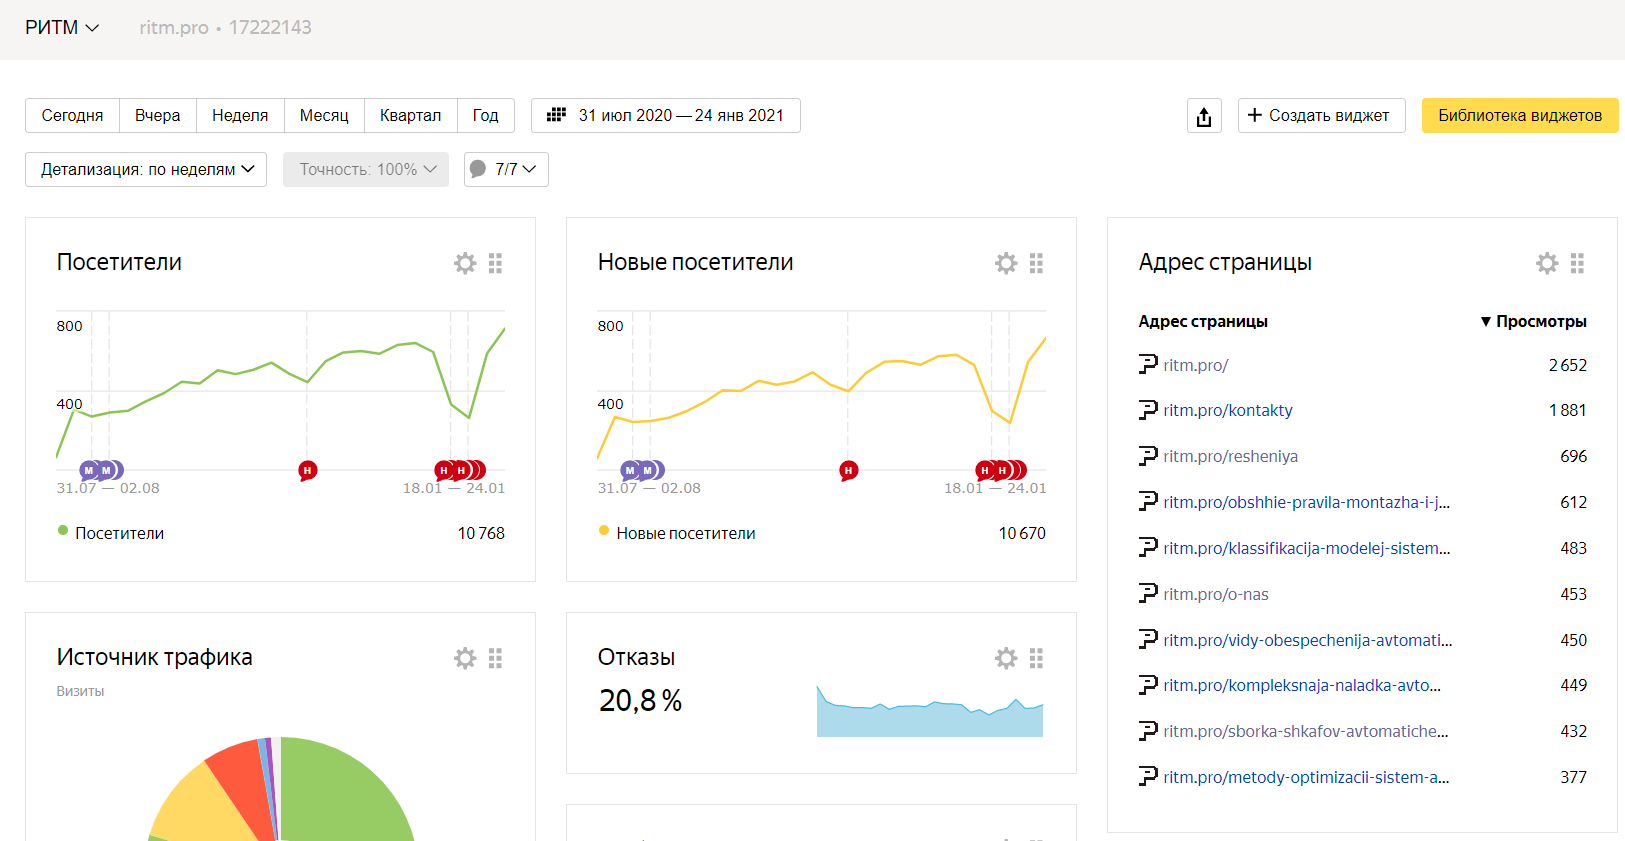
Task: Open Детализация: по неделям dropdown
Action: 146,170
